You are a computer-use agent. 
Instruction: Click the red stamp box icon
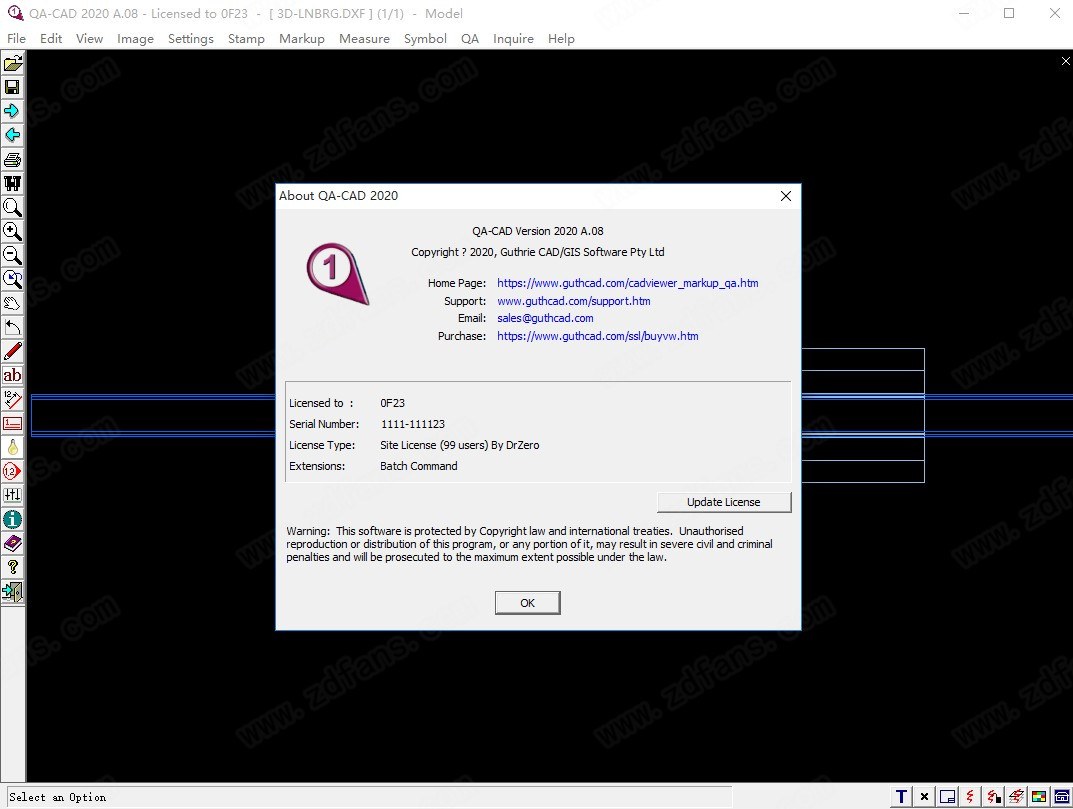[12, 423]
